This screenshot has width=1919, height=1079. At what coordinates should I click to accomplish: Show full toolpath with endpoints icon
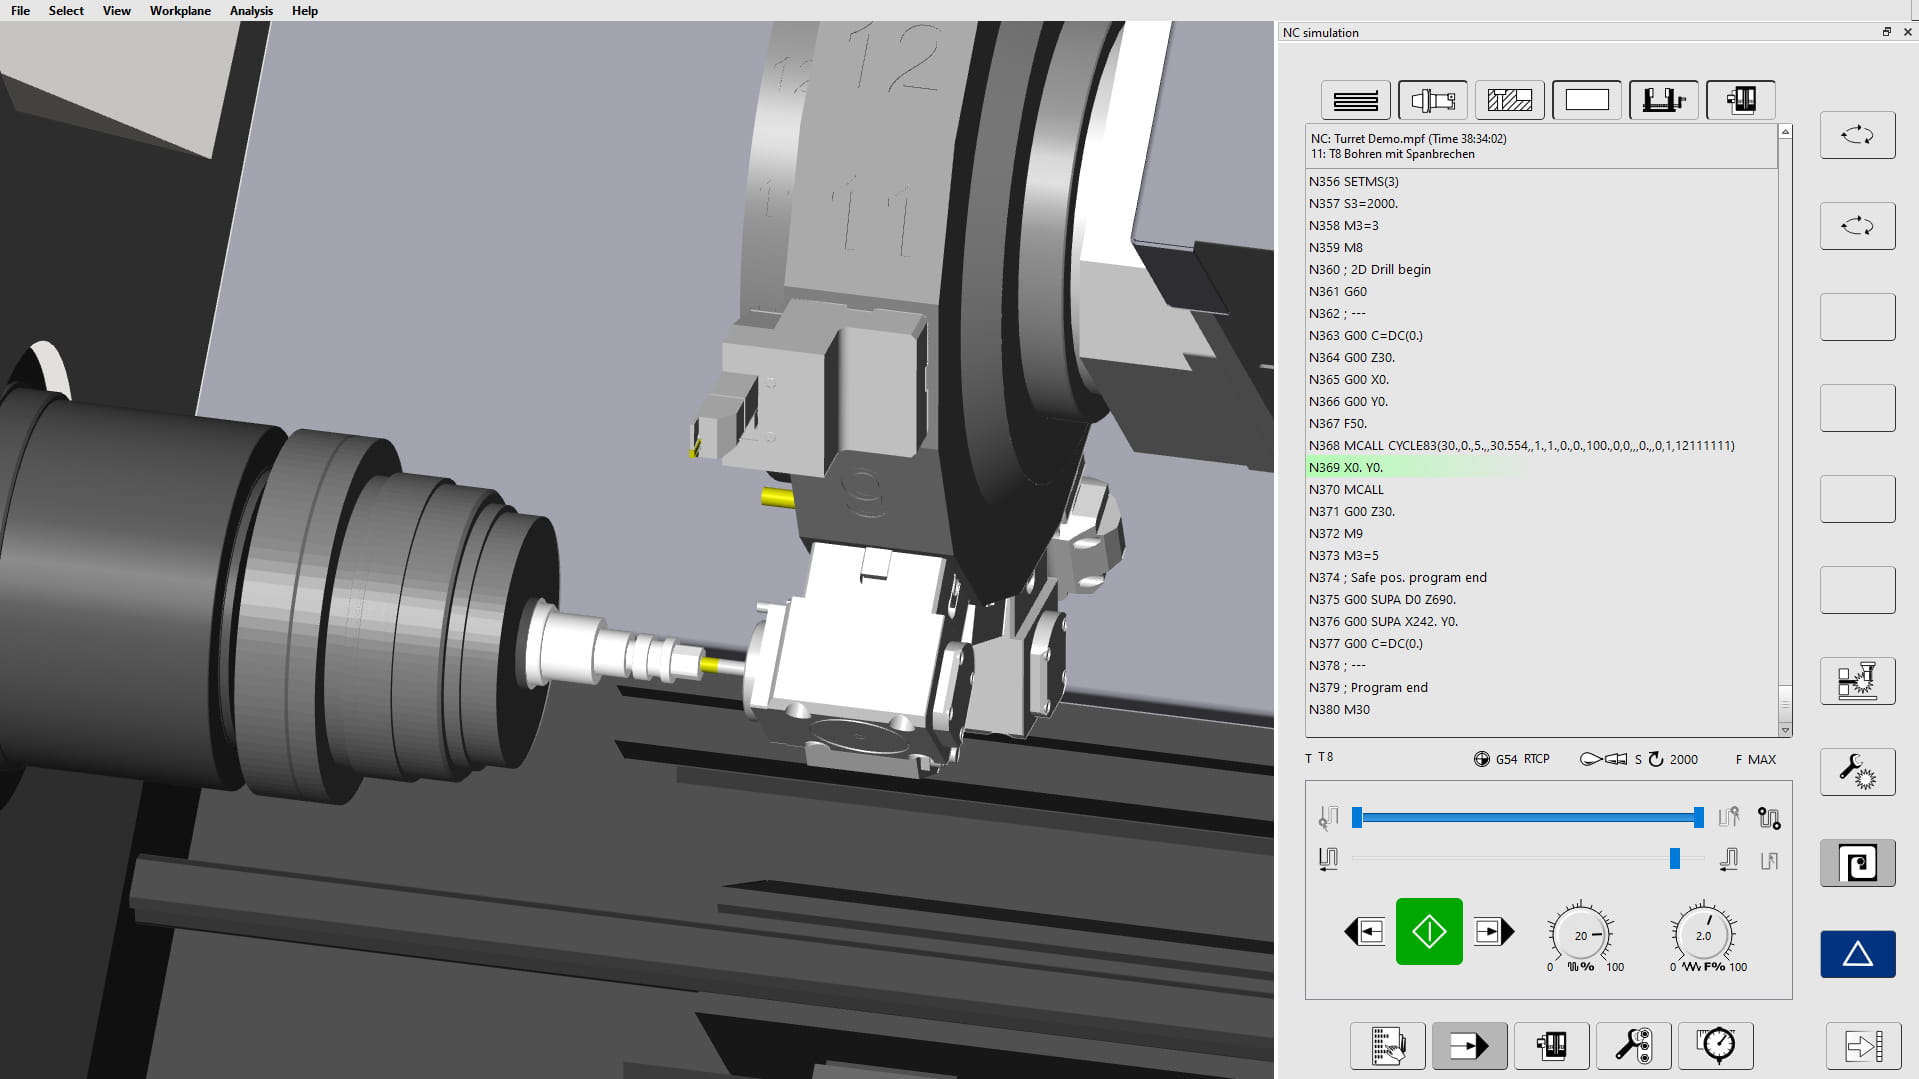click(1769, 818)
